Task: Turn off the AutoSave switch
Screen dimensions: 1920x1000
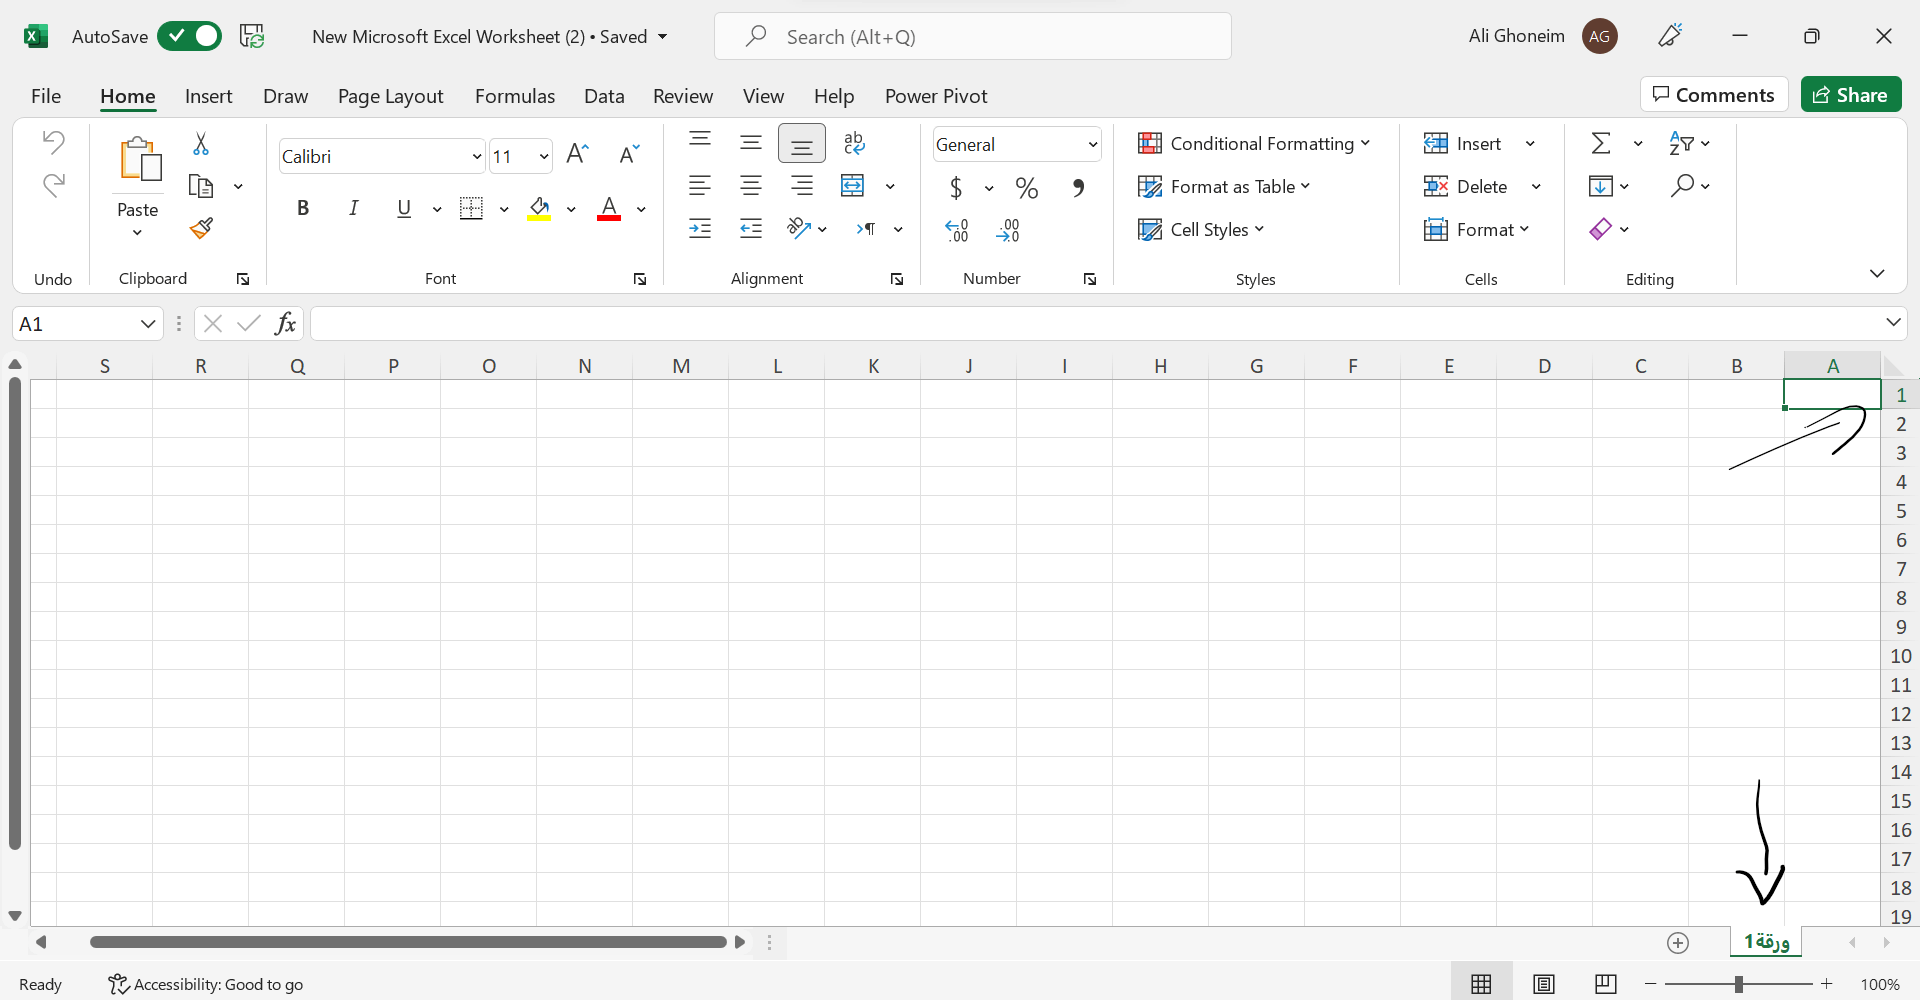Action: point(189,36)
